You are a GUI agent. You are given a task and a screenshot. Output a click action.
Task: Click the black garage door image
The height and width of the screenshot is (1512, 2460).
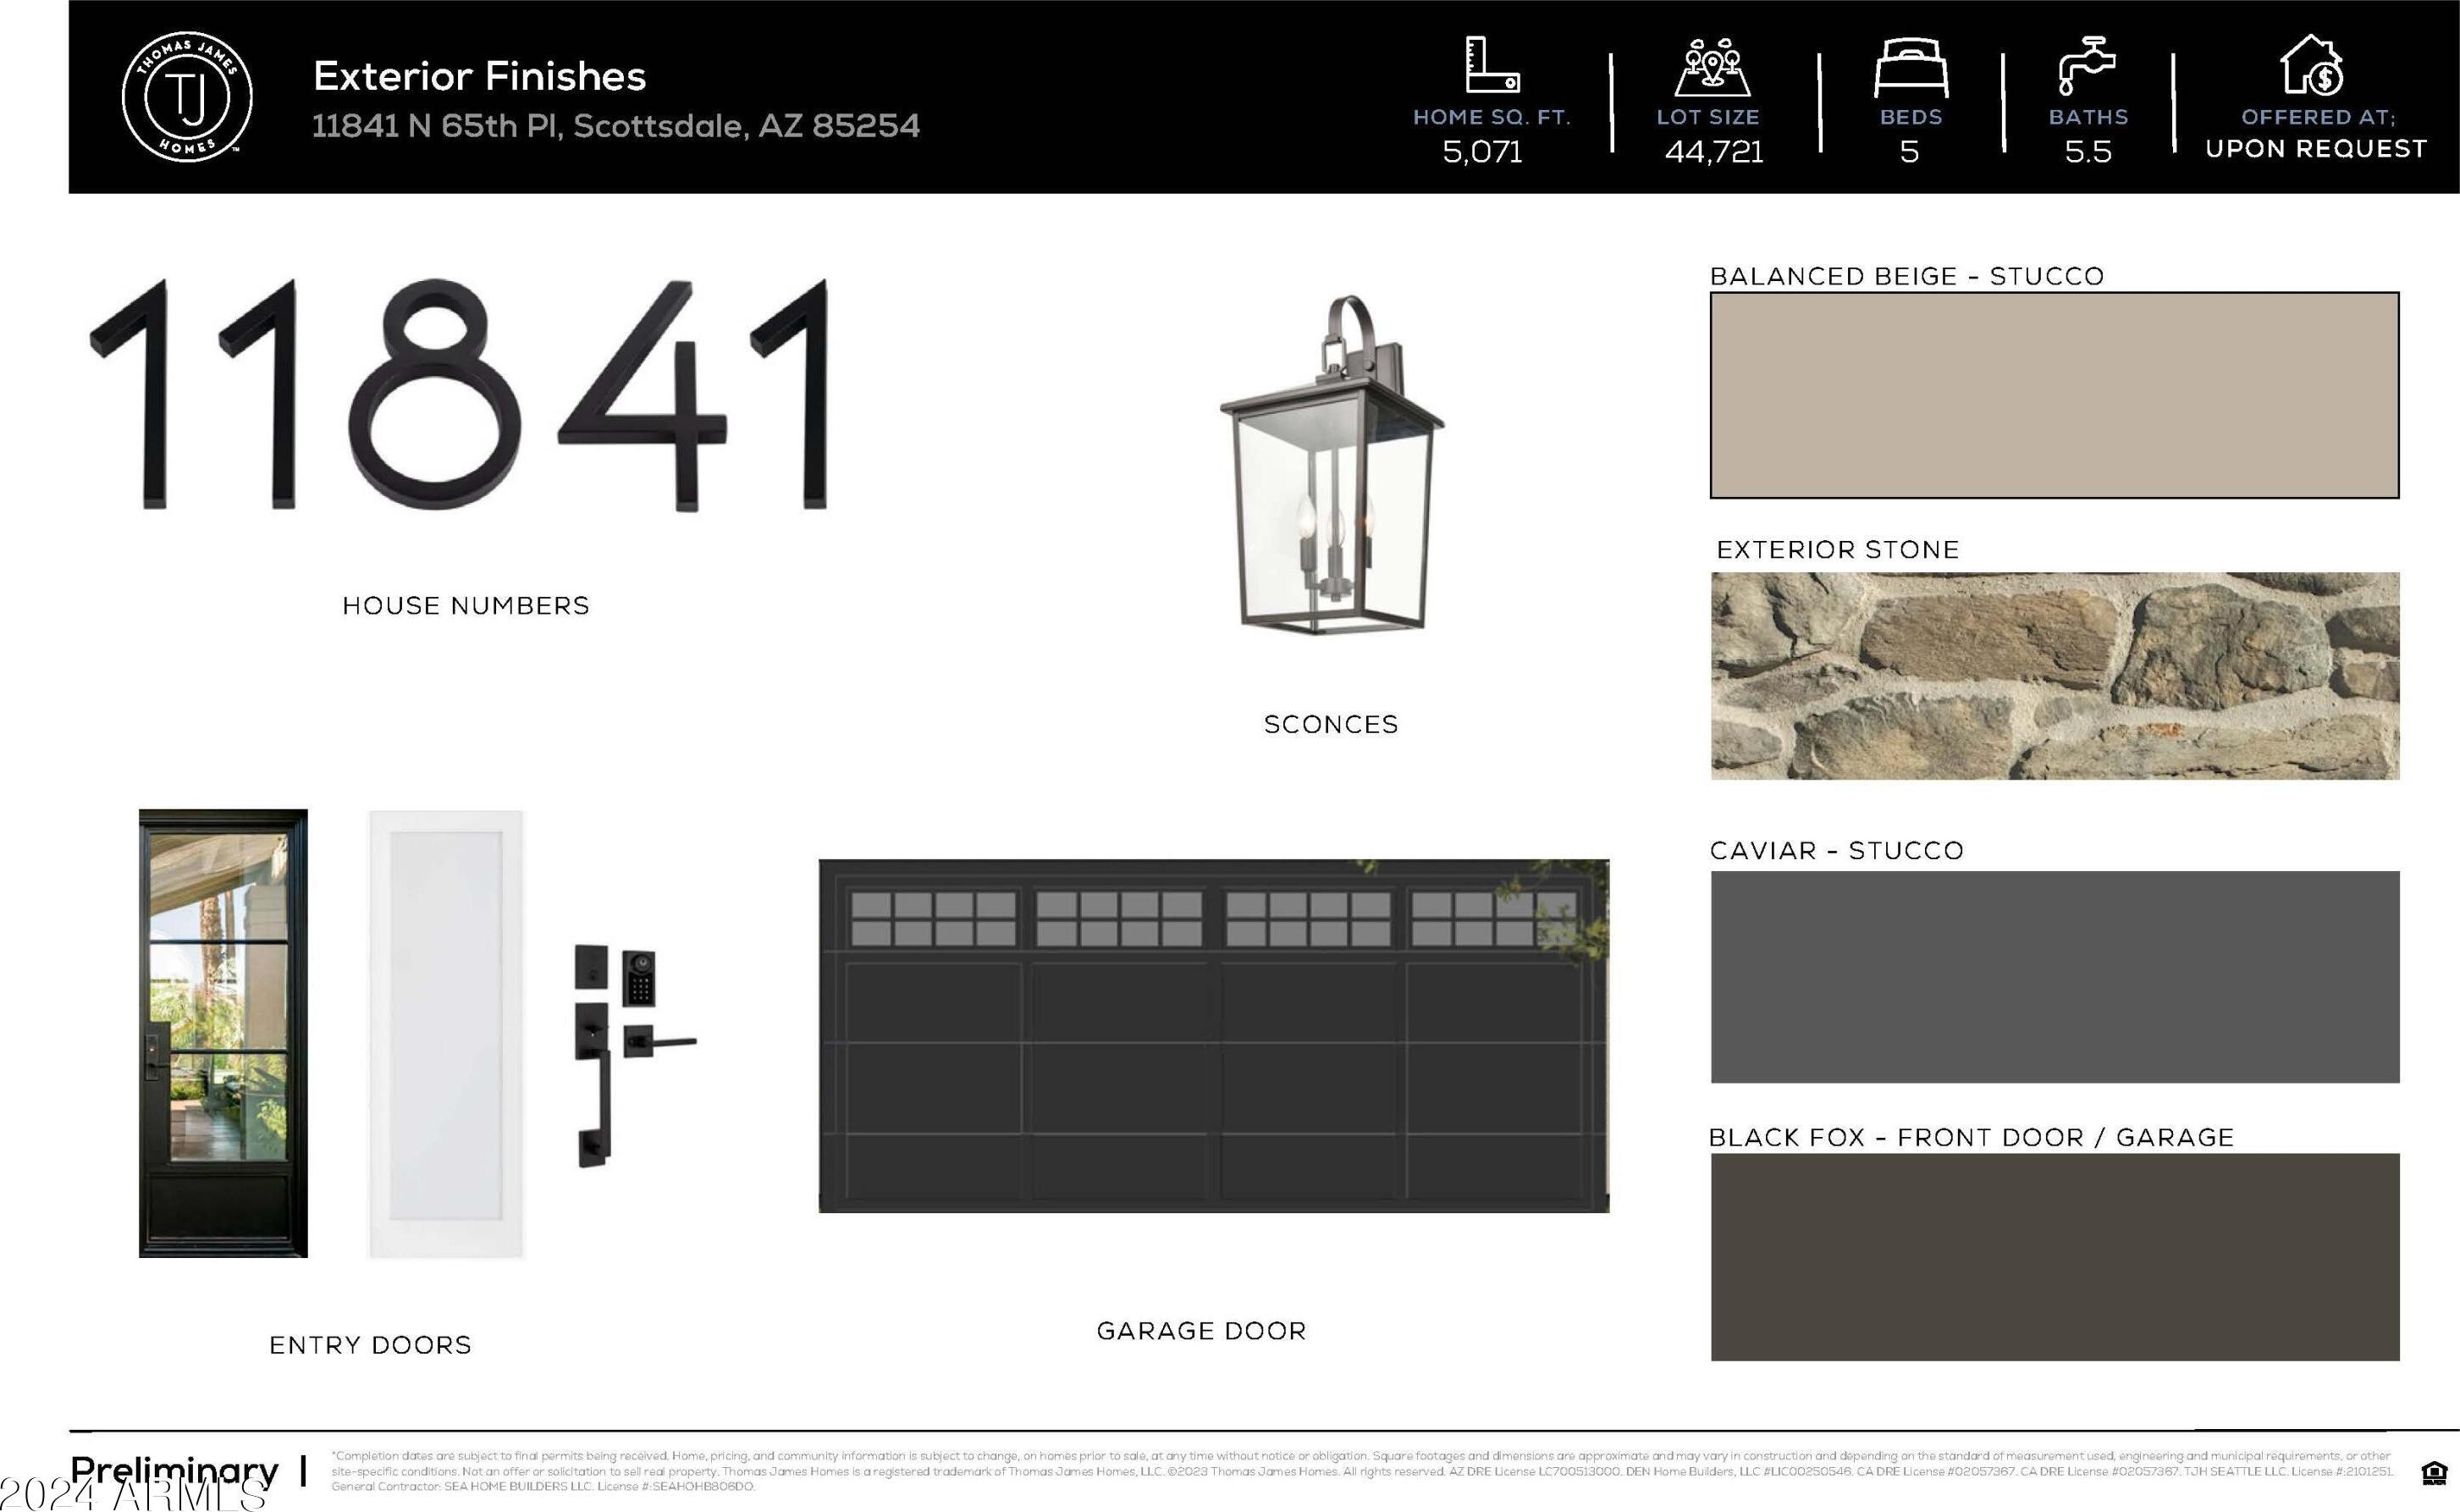[1214, 1036]
